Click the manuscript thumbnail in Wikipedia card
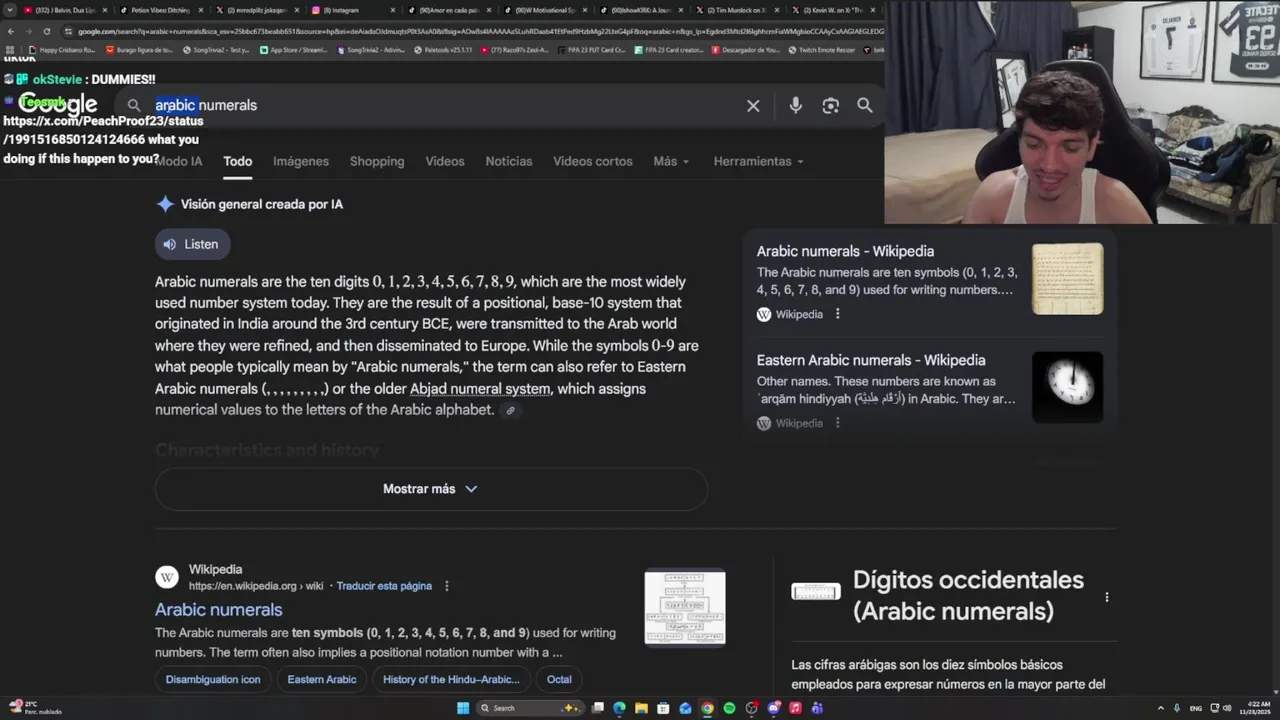 pyautogui.click(x=1067, y=279)
